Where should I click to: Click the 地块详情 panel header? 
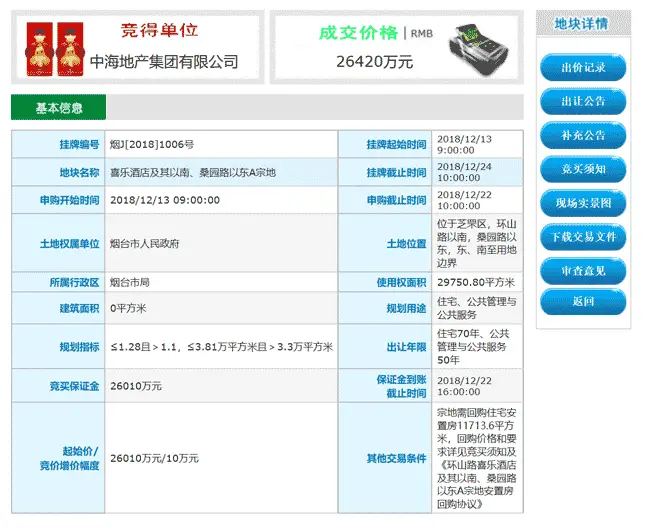click(583, 24)
